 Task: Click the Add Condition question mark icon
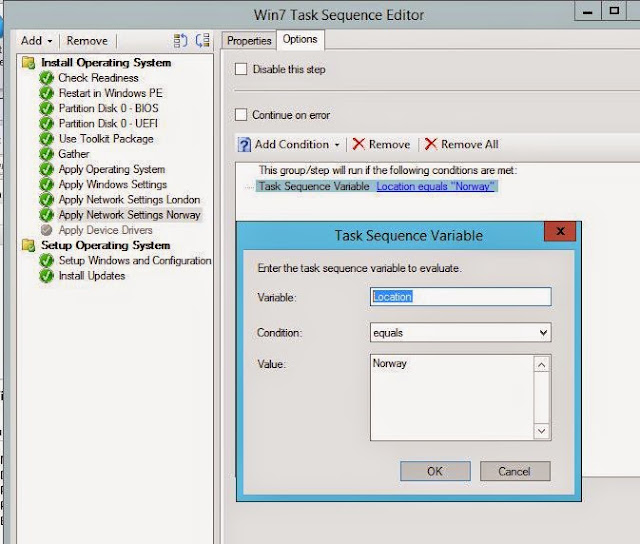point(244,144)
